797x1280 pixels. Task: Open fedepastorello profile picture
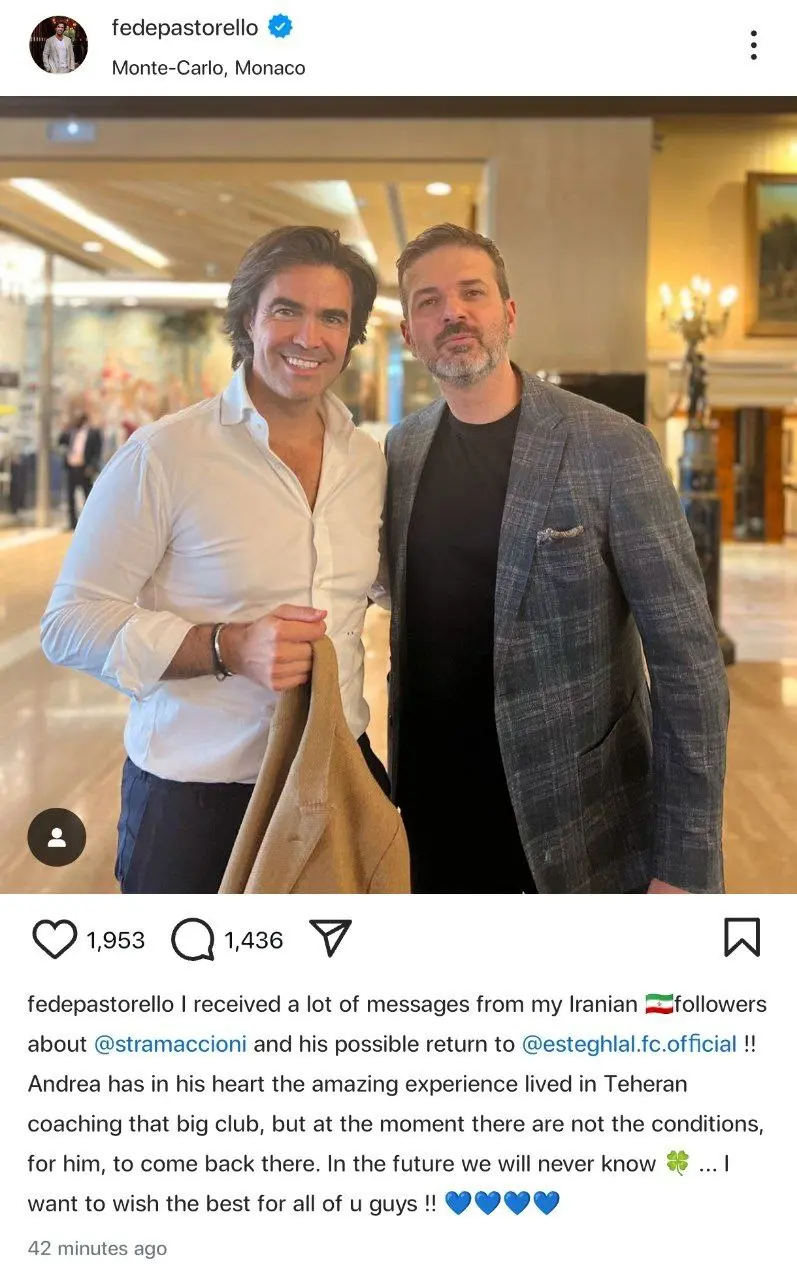pyautogui.click(x=58, y=45)
